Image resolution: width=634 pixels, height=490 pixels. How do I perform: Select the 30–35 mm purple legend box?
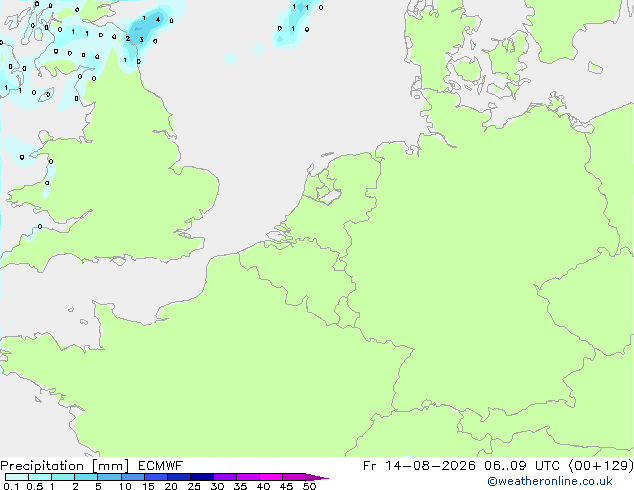pos(224,477)
